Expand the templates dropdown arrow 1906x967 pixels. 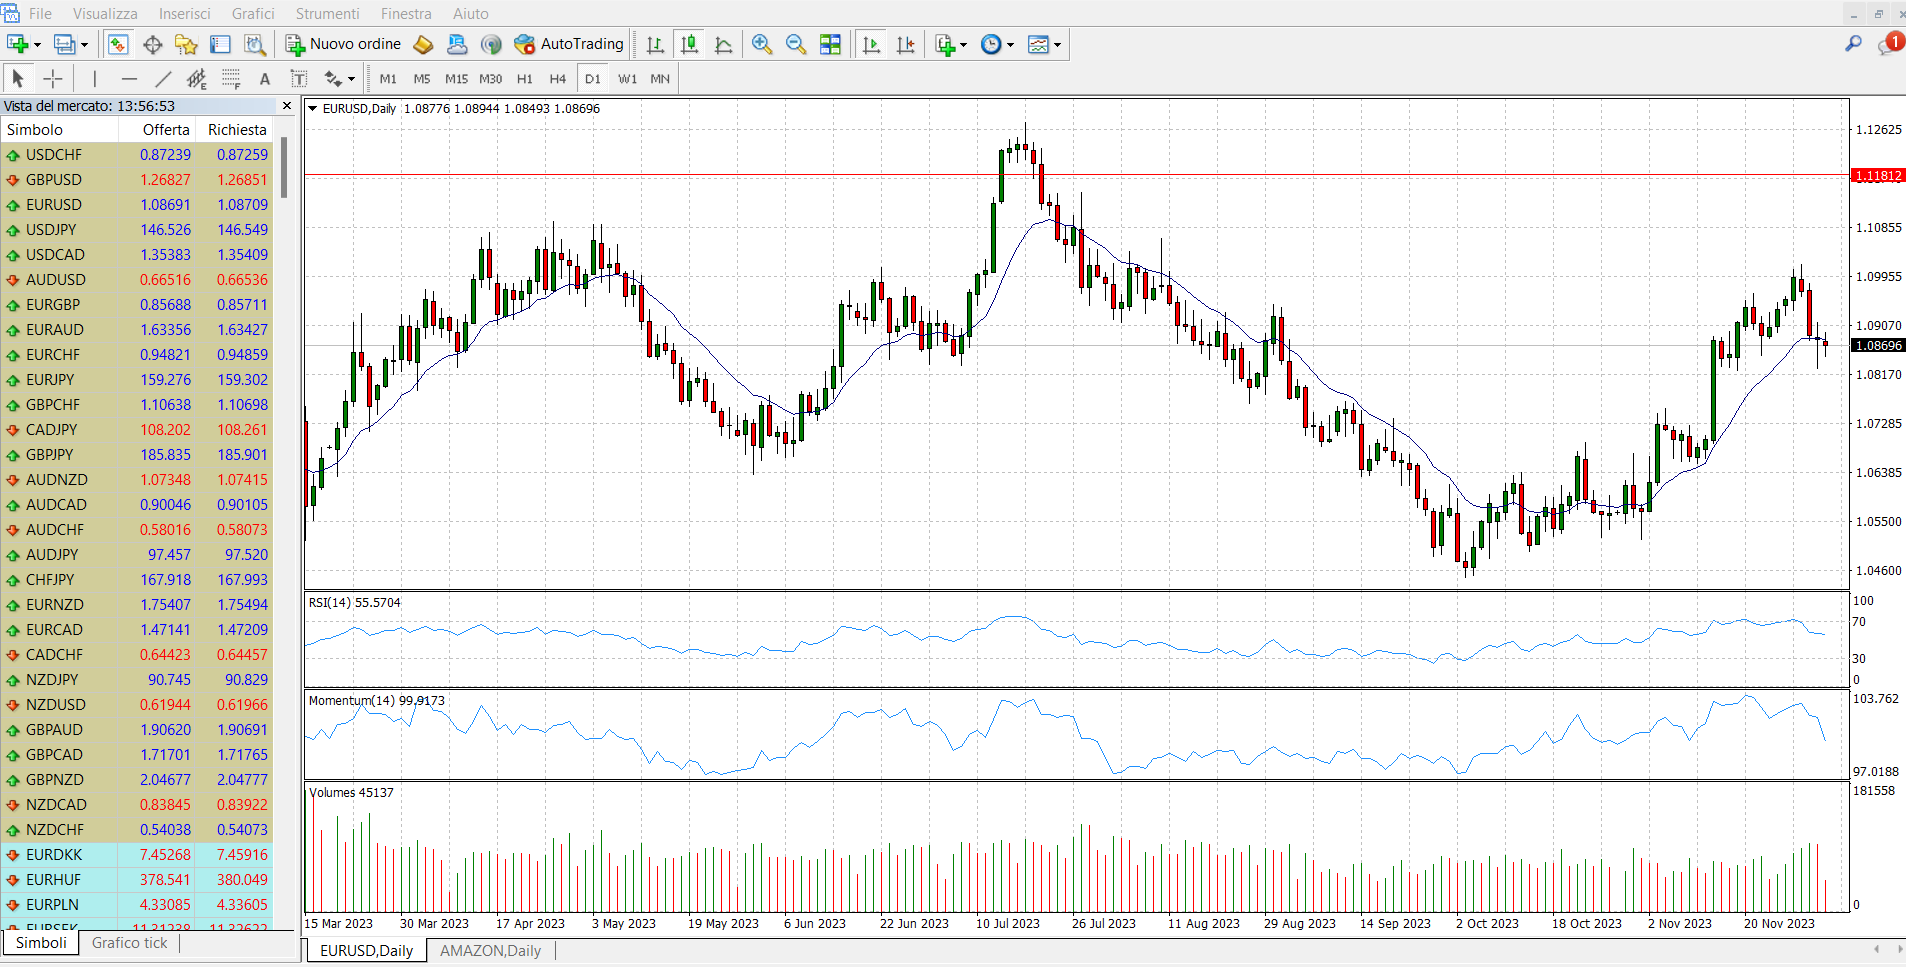[1057, 45]
